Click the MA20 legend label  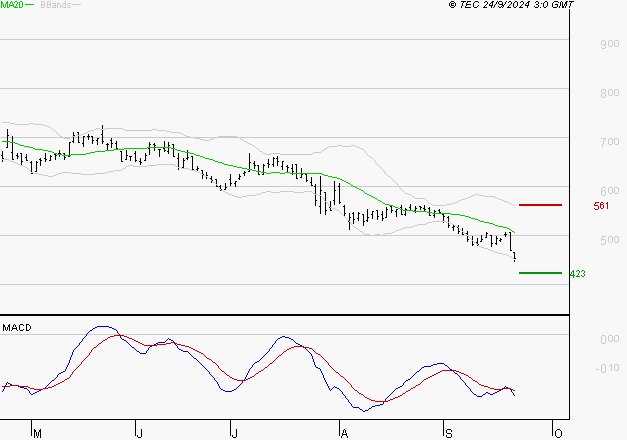(12, 5)
